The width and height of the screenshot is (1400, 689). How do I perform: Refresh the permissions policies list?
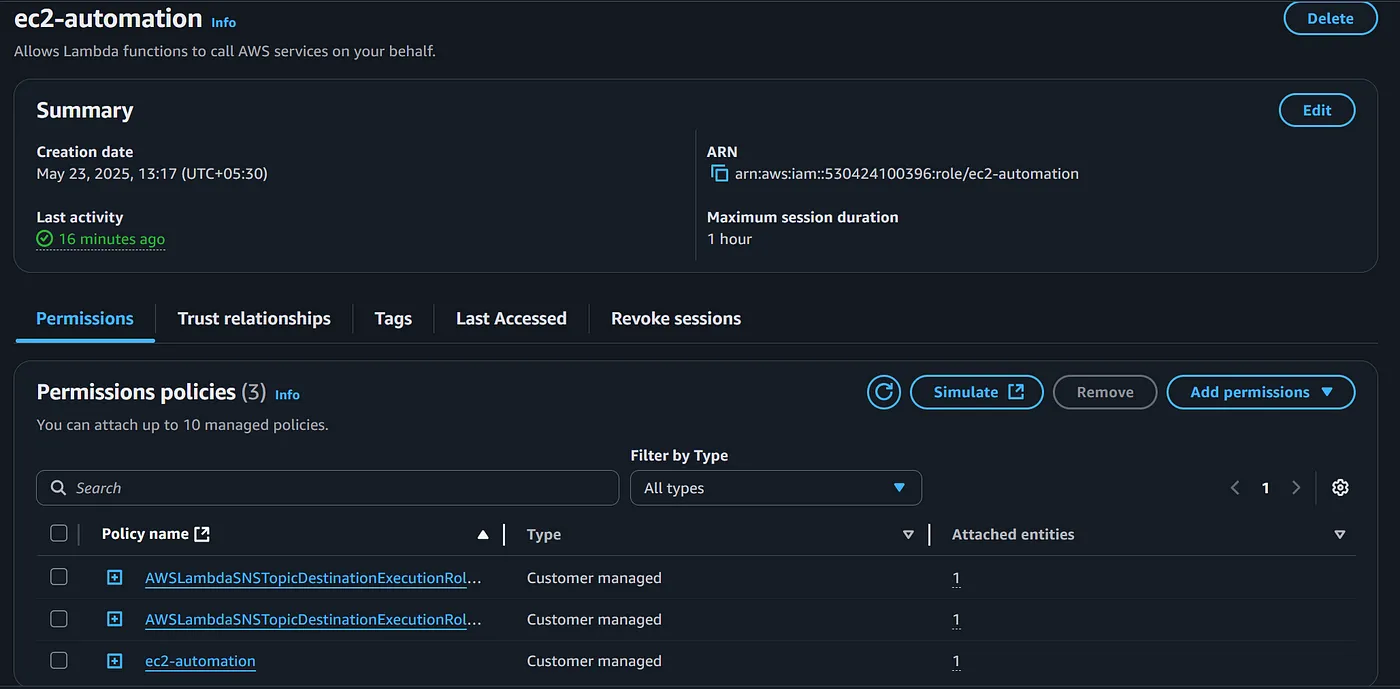click(883, 392)
